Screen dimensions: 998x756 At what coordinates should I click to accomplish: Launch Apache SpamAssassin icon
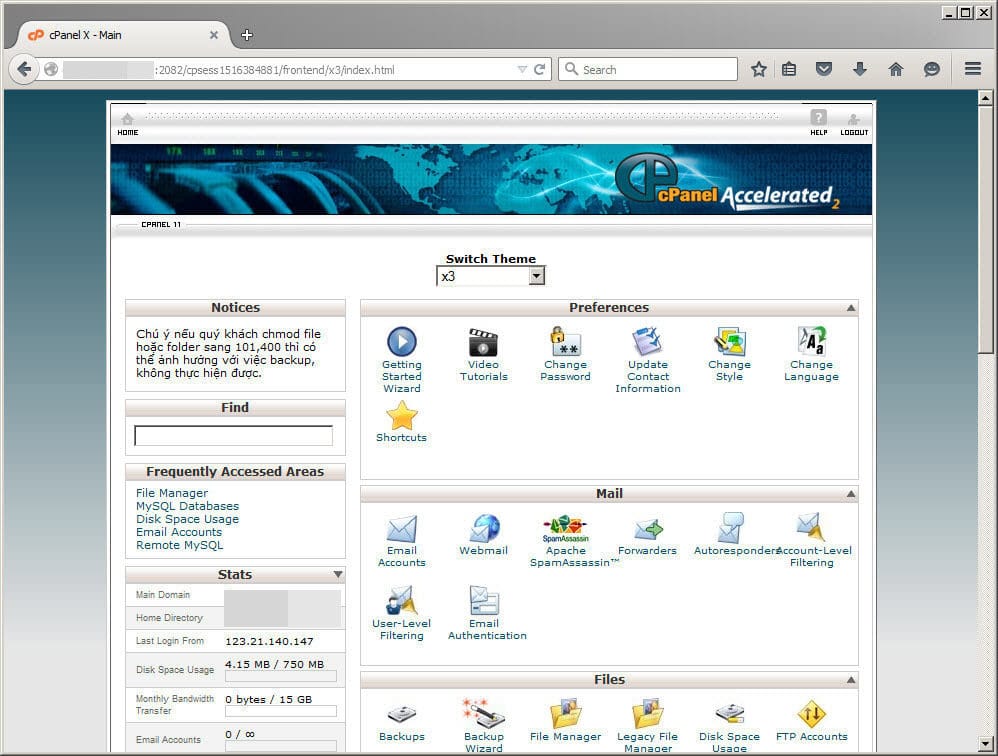pos(566,529)
